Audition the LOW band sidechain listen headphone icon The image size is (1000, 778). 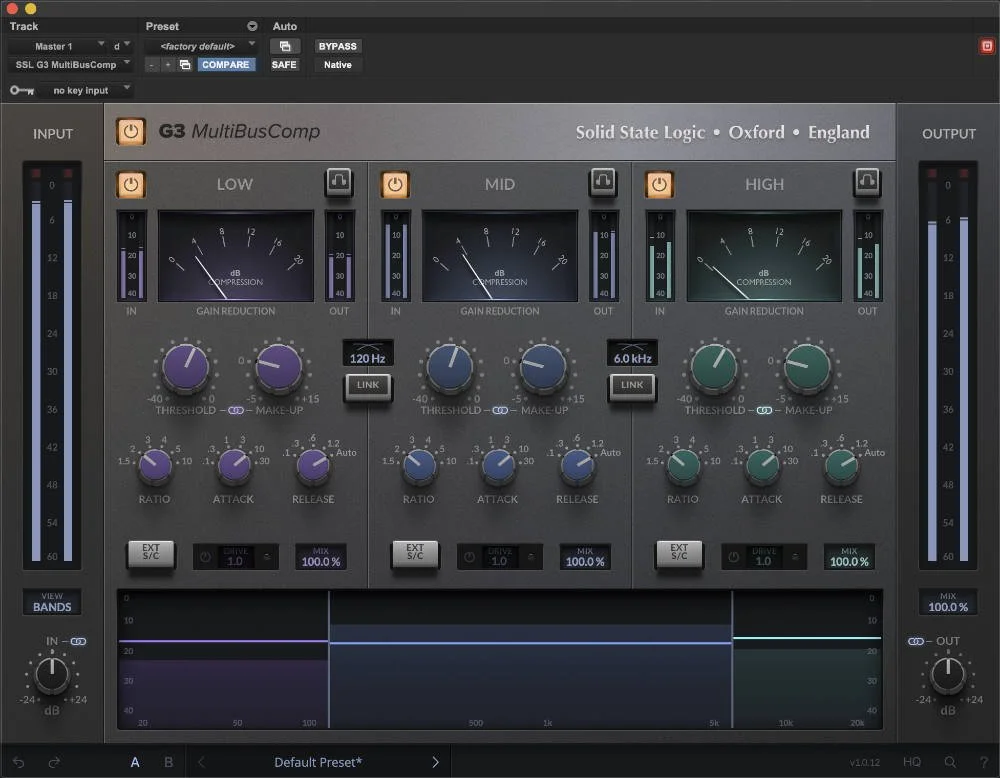click(x=339, y=184)
